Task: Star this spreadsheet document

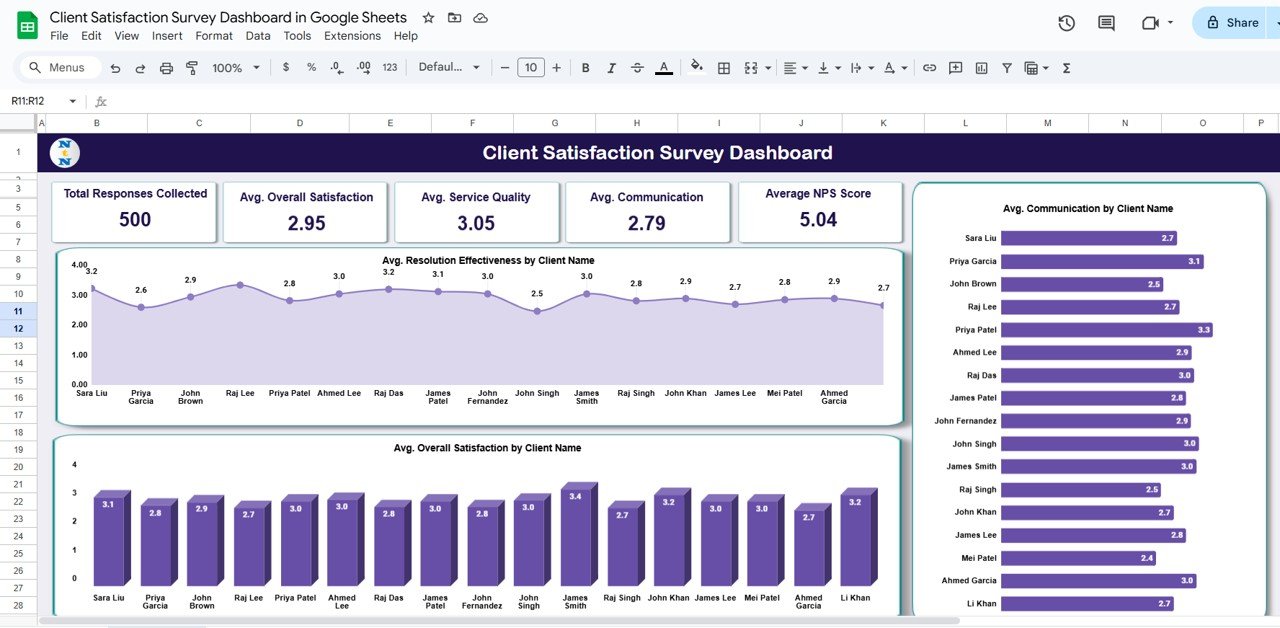Action: [x=428, y=18]
